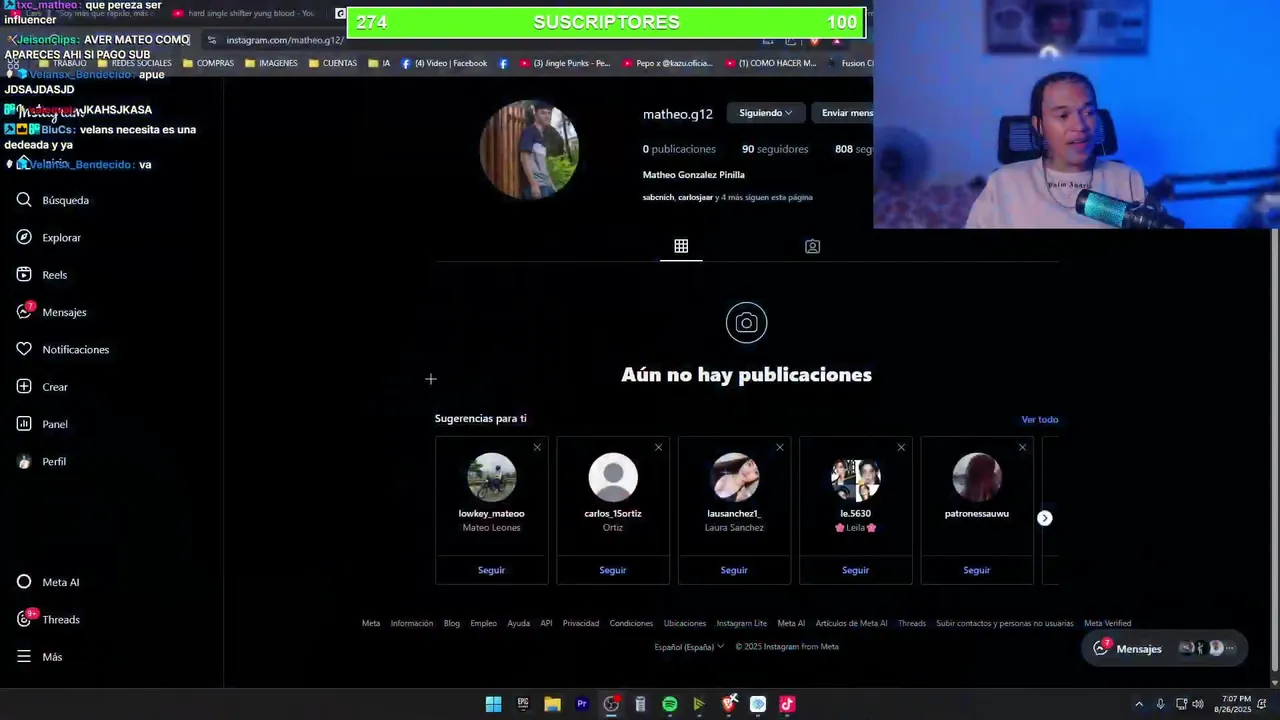Screen dimensions: 1280x720
Task: Follow patronessauwu via Seguir
Action: (x=976, y=570)
